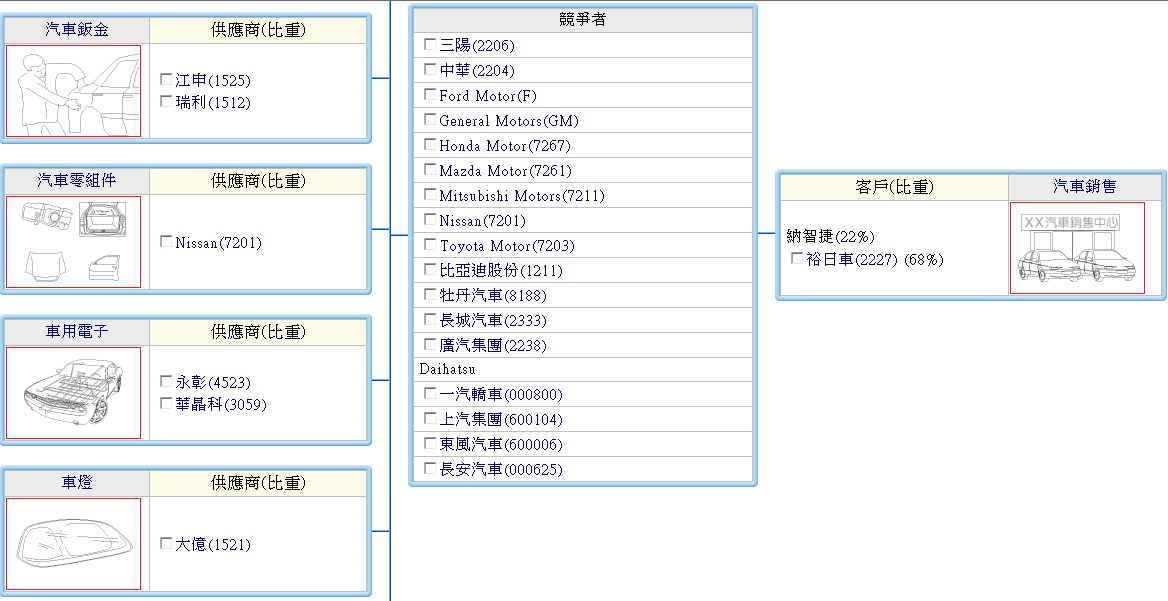The width and height of the screenshot is (1168, 601).
Task: Open the 三陽(2206) competitor link
Action: point(477,45)
